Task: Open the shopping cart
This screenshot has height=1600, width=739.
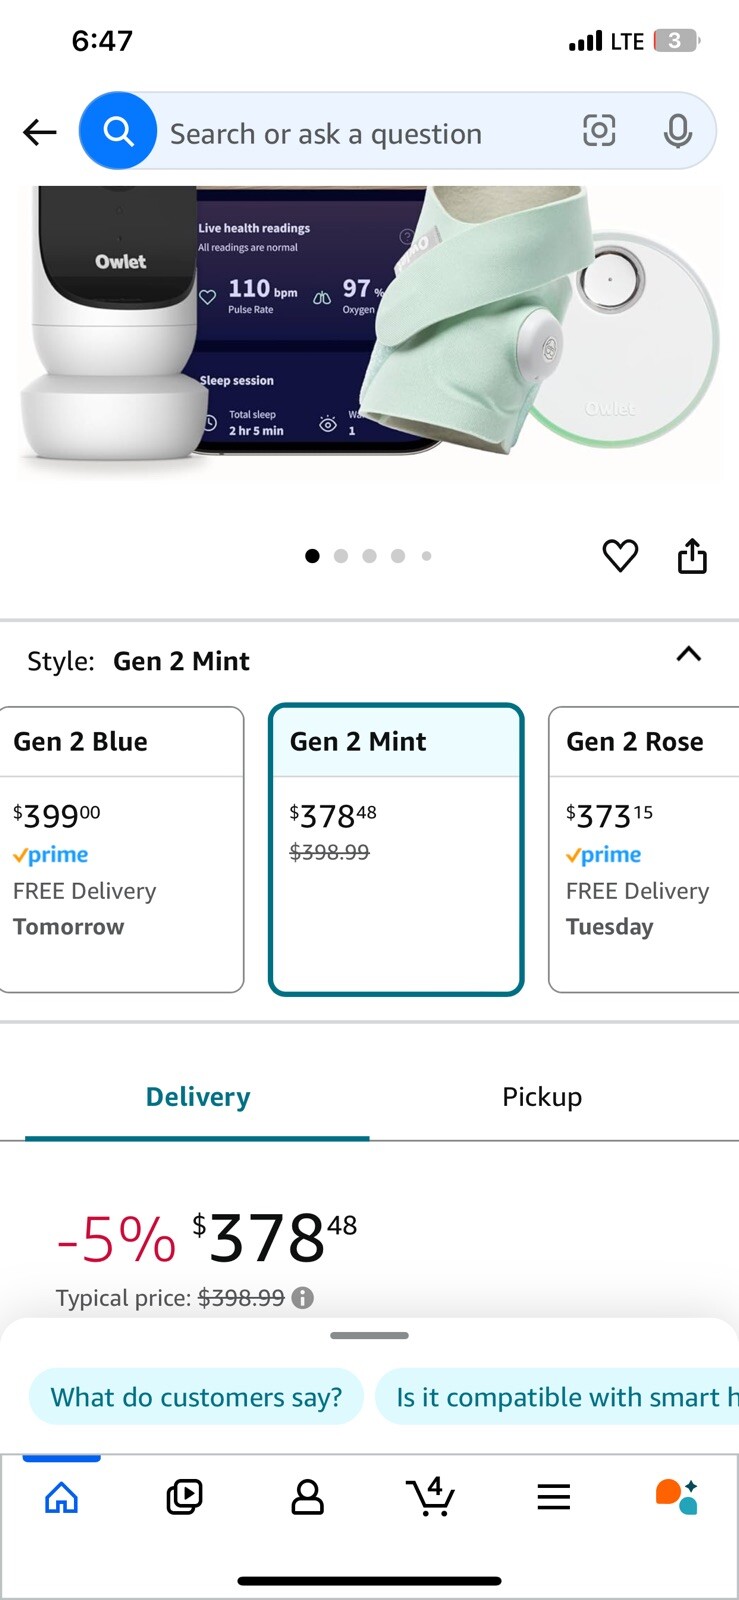Action: pos(431,1497)
